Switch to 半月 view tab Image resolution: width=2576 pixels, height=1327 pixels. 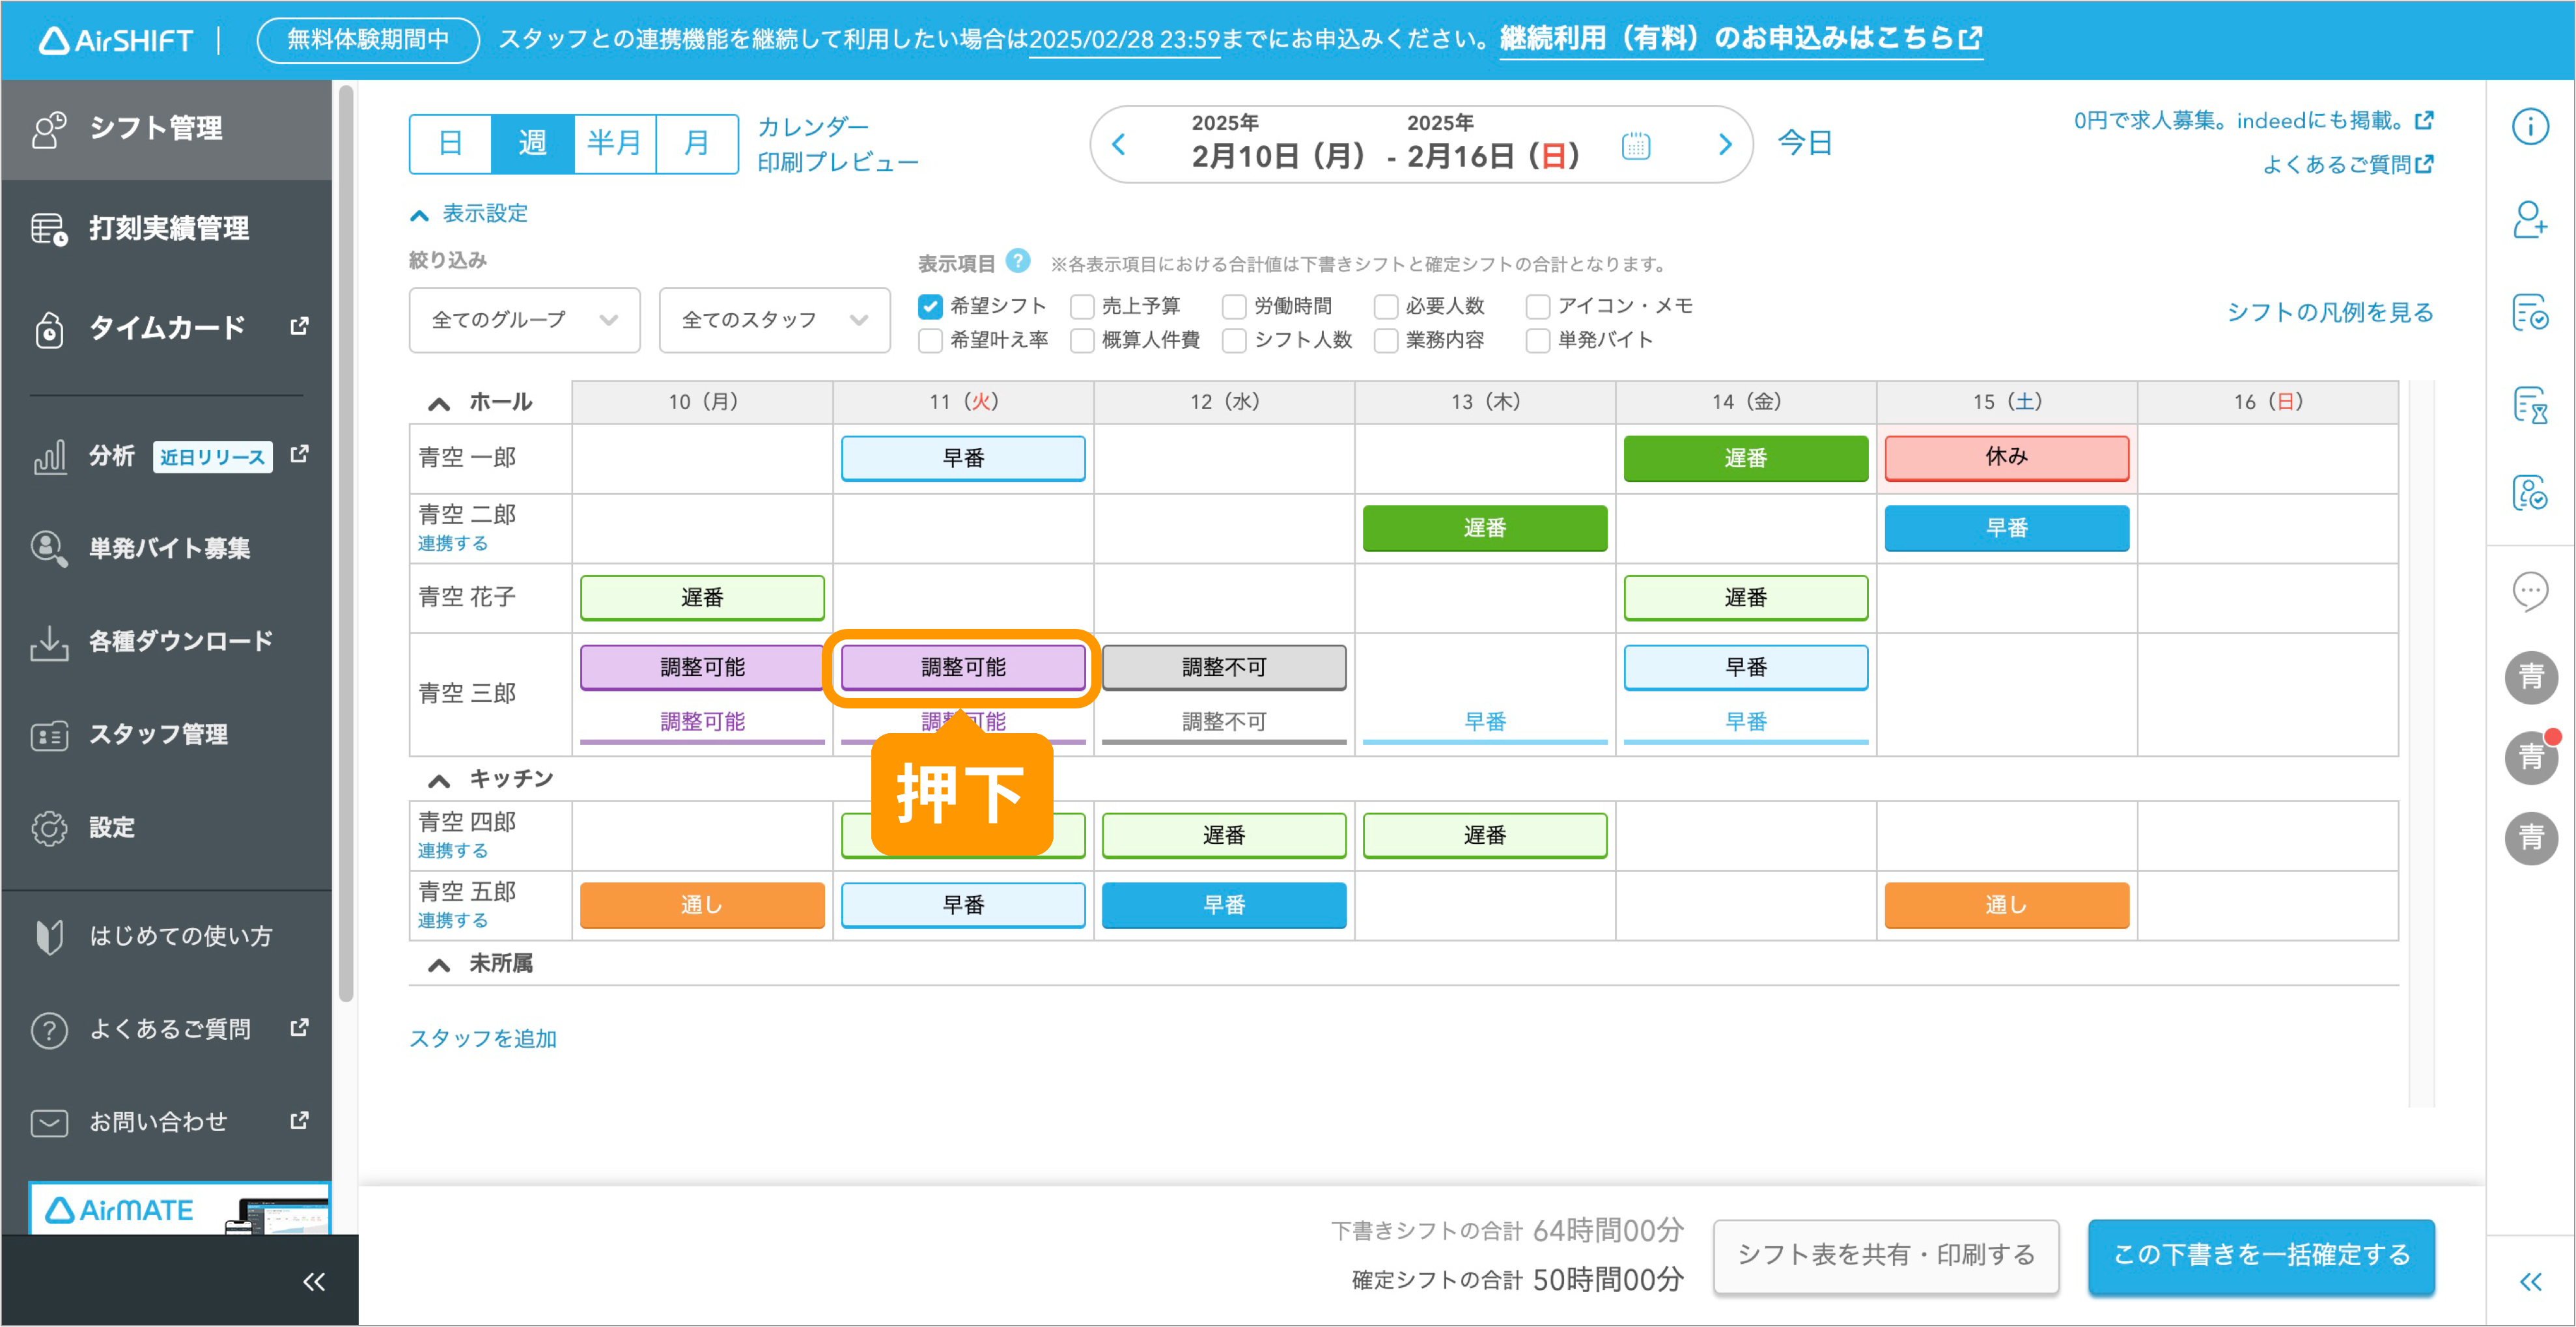coord(614,144)
